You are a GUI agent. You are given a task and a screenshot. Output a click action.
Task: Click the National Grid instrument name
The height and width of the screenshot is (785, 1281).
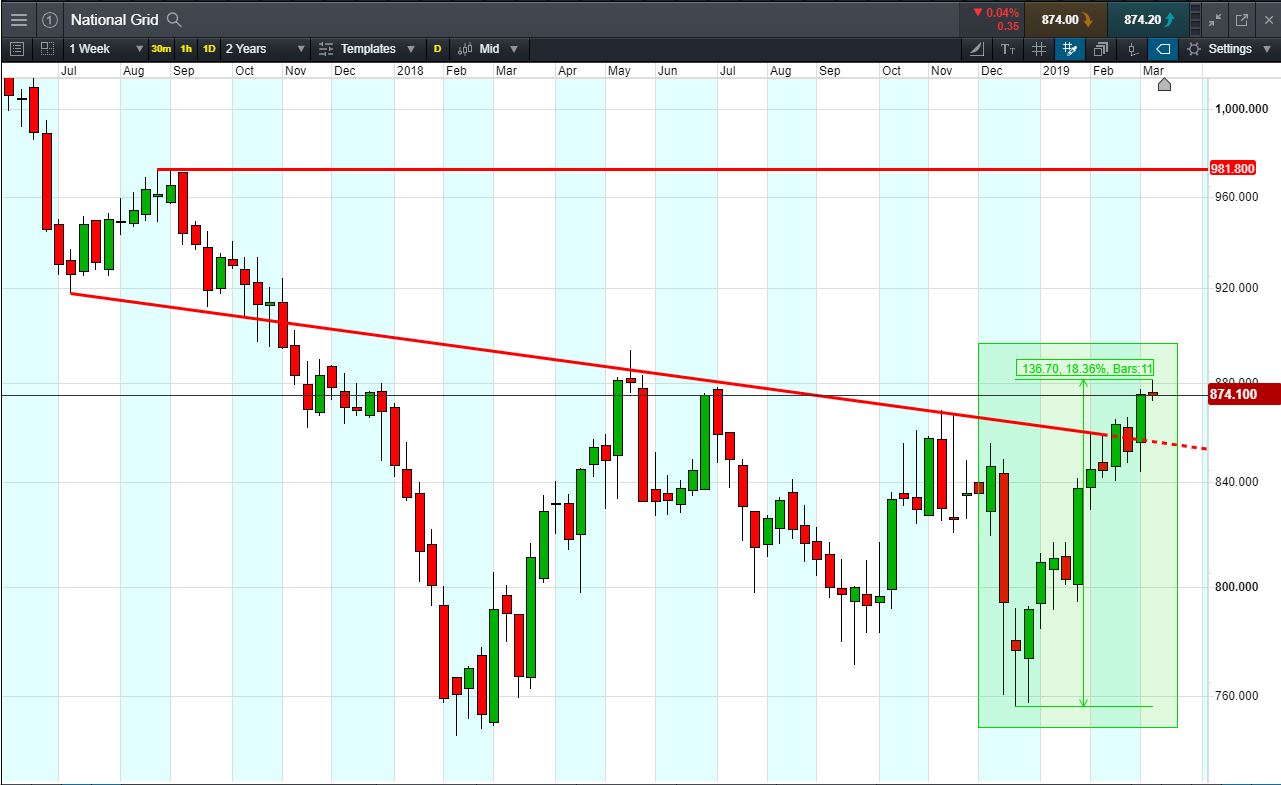point(114,19)
